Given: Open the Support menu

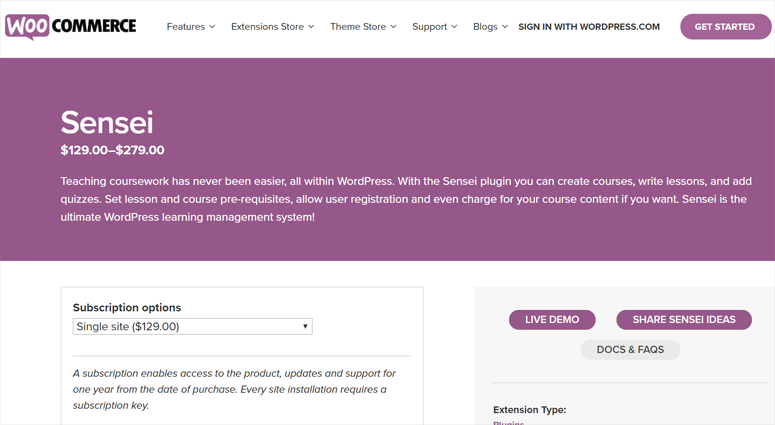Looking at the screenshot, I should click(x=429, y=27).
